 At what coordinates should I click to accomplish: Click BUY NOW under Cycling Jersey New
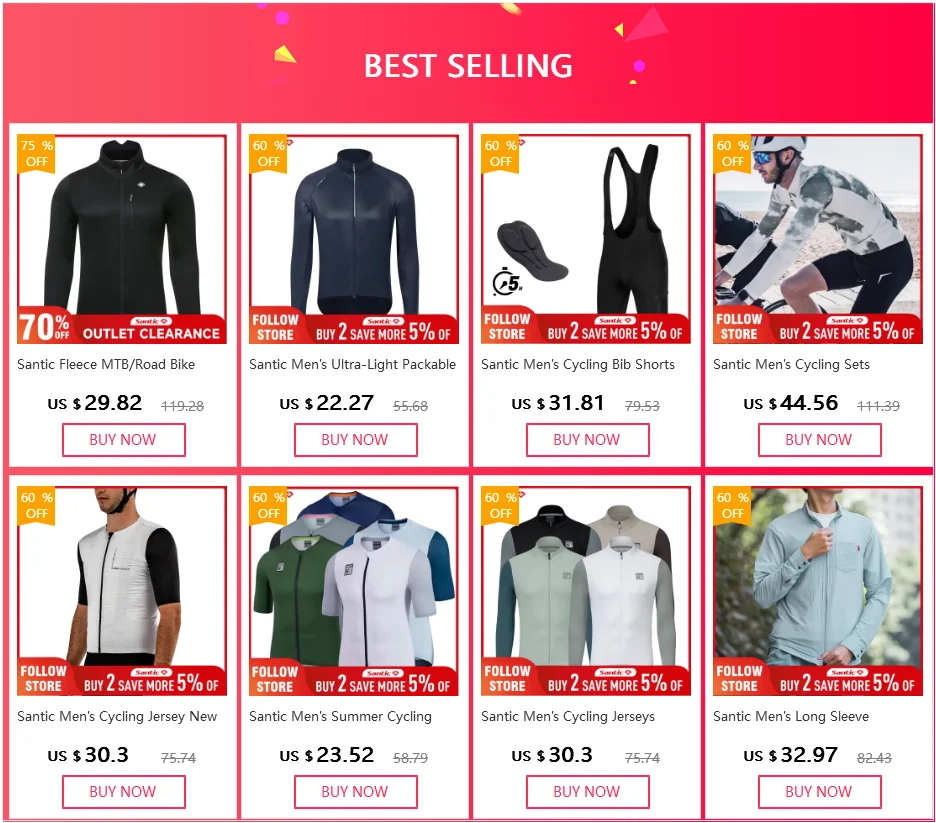click(x=124, y=792)
